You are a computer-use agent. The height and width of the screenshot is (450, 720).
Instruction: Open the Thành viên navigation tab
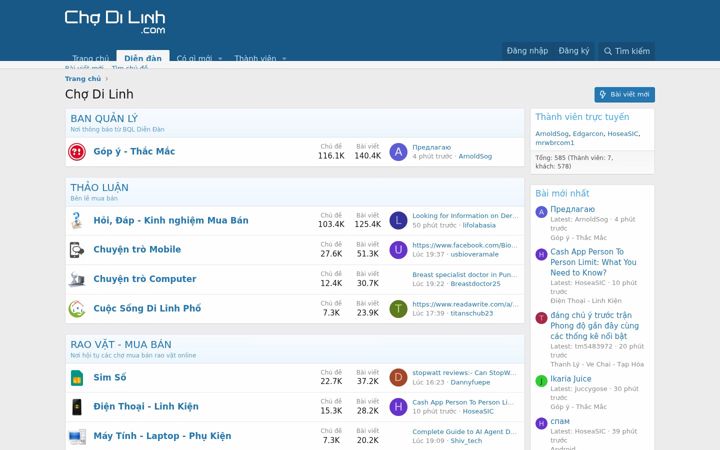255,58
